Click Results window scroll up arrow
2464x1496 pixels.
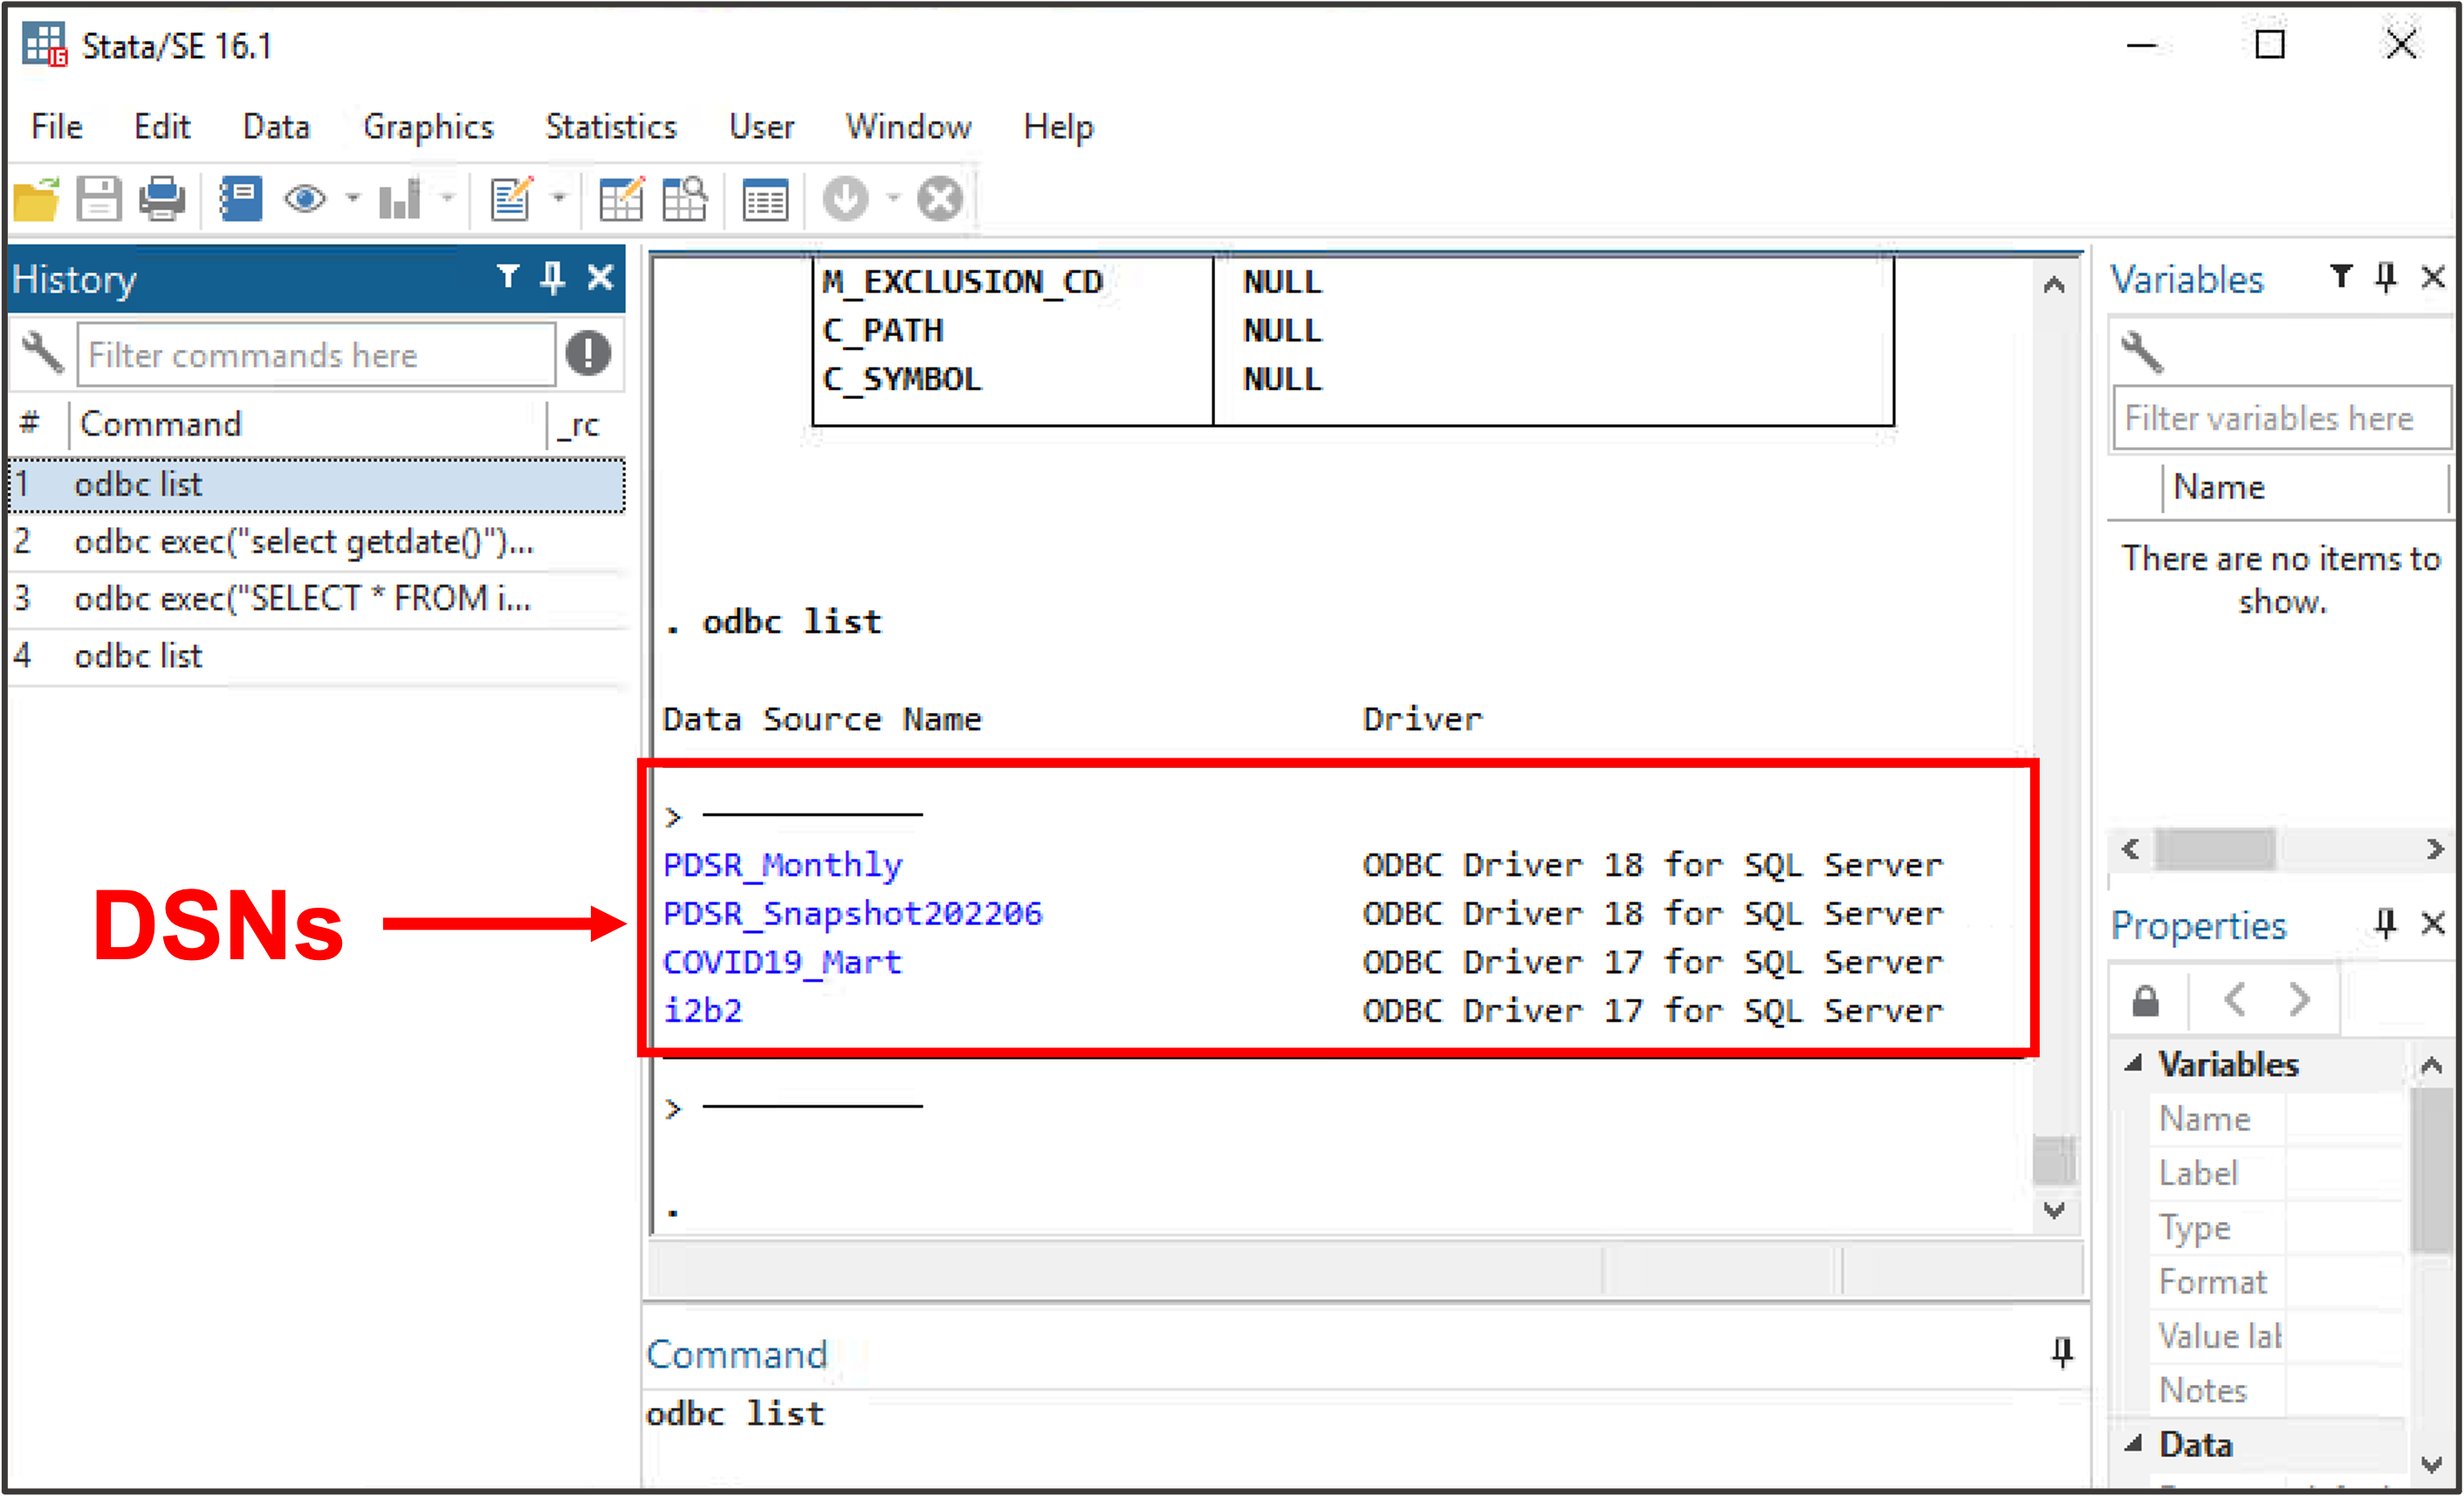[2054, 285]
